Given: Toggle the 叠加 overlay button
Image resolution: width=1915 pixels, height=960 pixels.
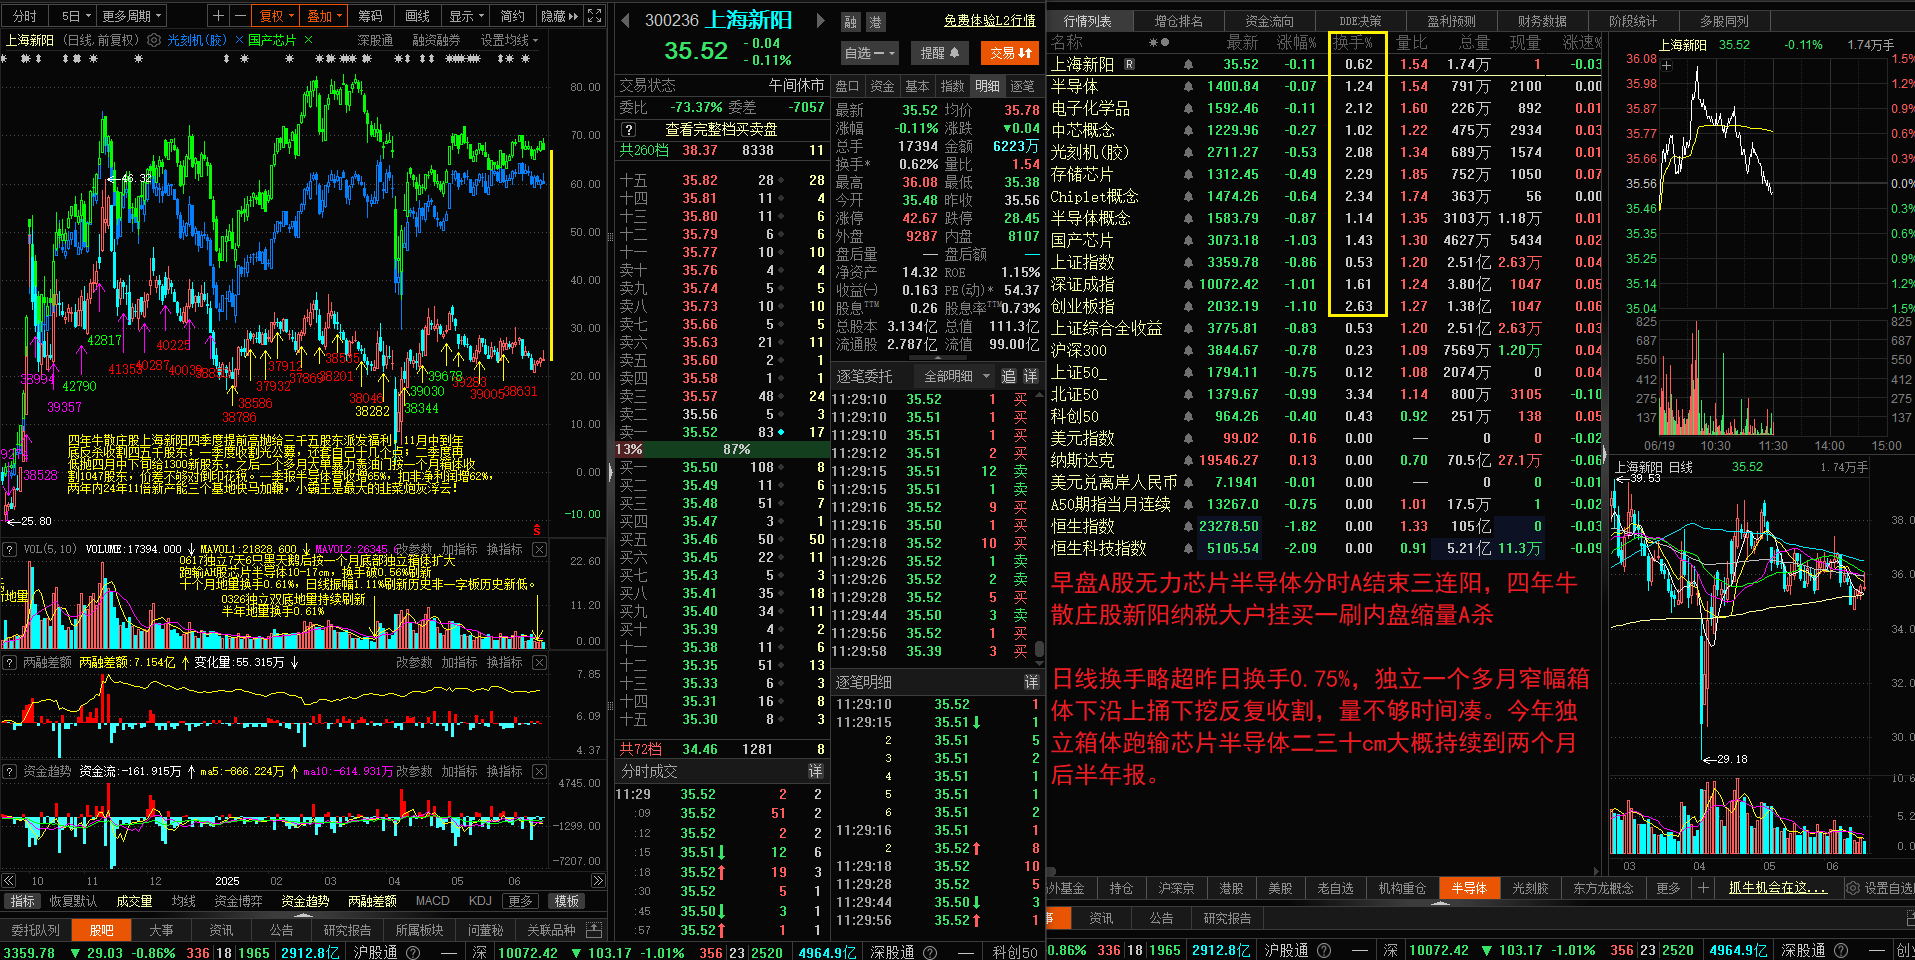Looking at the screenshot, I should click(x=324, y=16).
